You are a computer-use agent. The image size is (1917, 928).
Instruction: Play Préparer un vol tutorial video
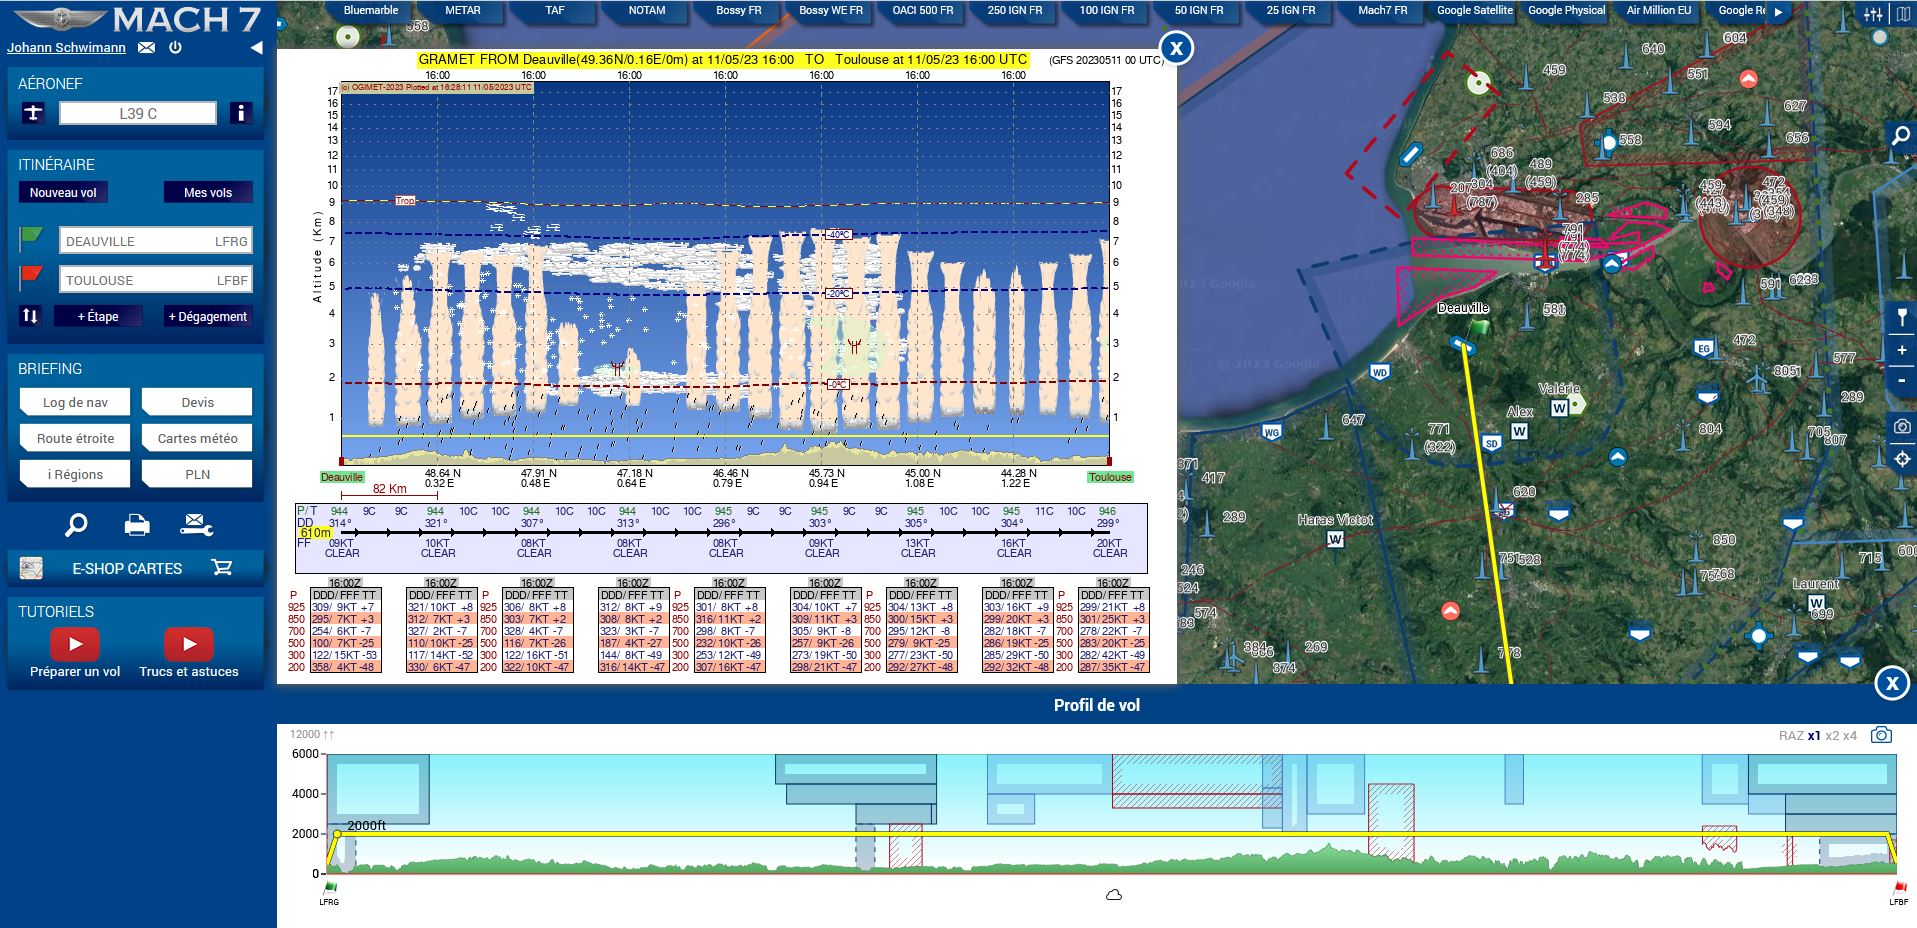pos(75,644)
